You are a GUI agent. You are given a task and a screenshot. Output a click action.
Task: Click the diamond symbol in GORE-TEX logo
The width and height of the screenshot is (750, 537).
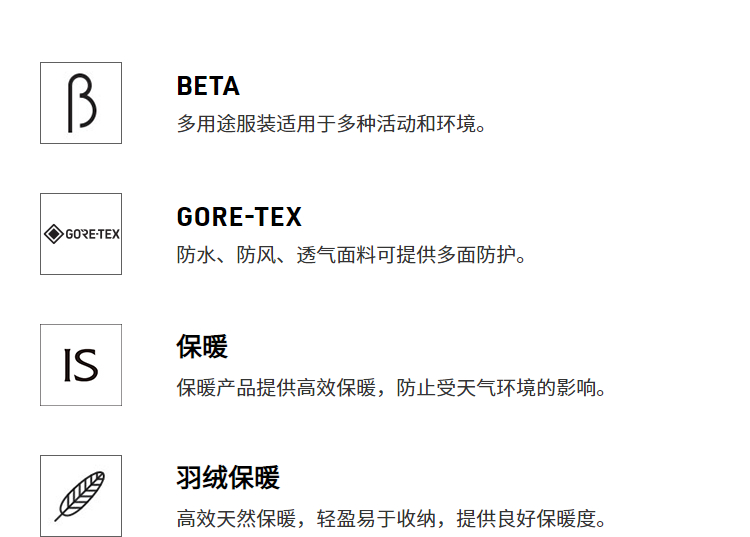coord(53,234)
